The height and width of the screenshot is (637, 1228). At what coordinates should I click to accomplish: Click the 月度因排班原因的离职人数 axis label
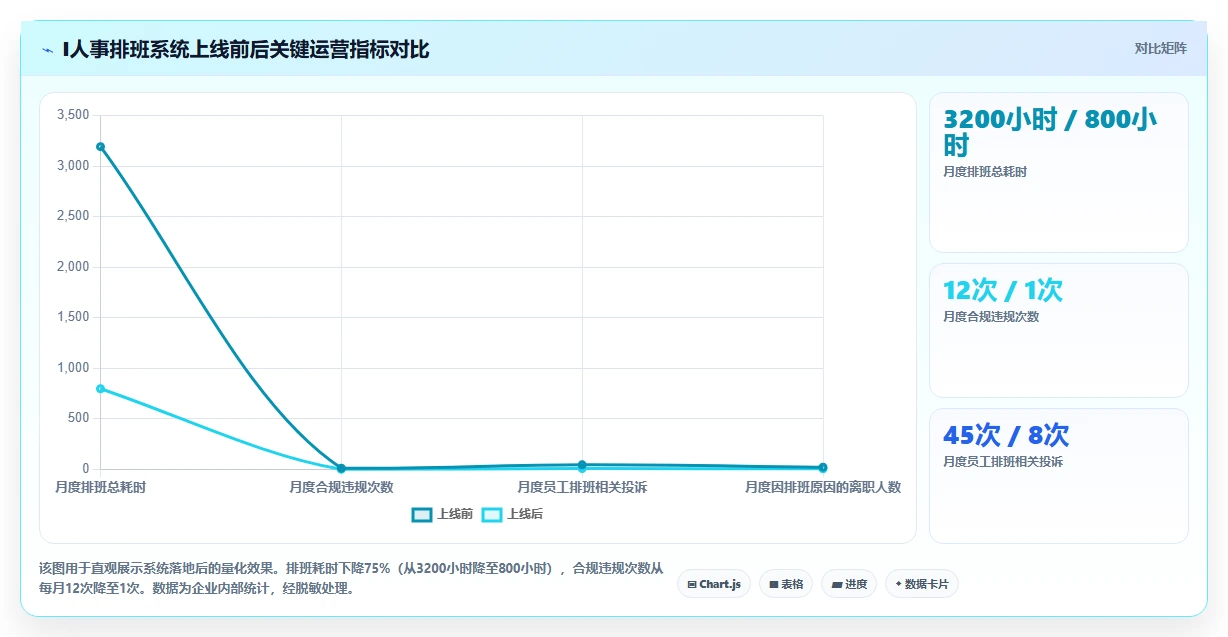click(x=823, y=487)
